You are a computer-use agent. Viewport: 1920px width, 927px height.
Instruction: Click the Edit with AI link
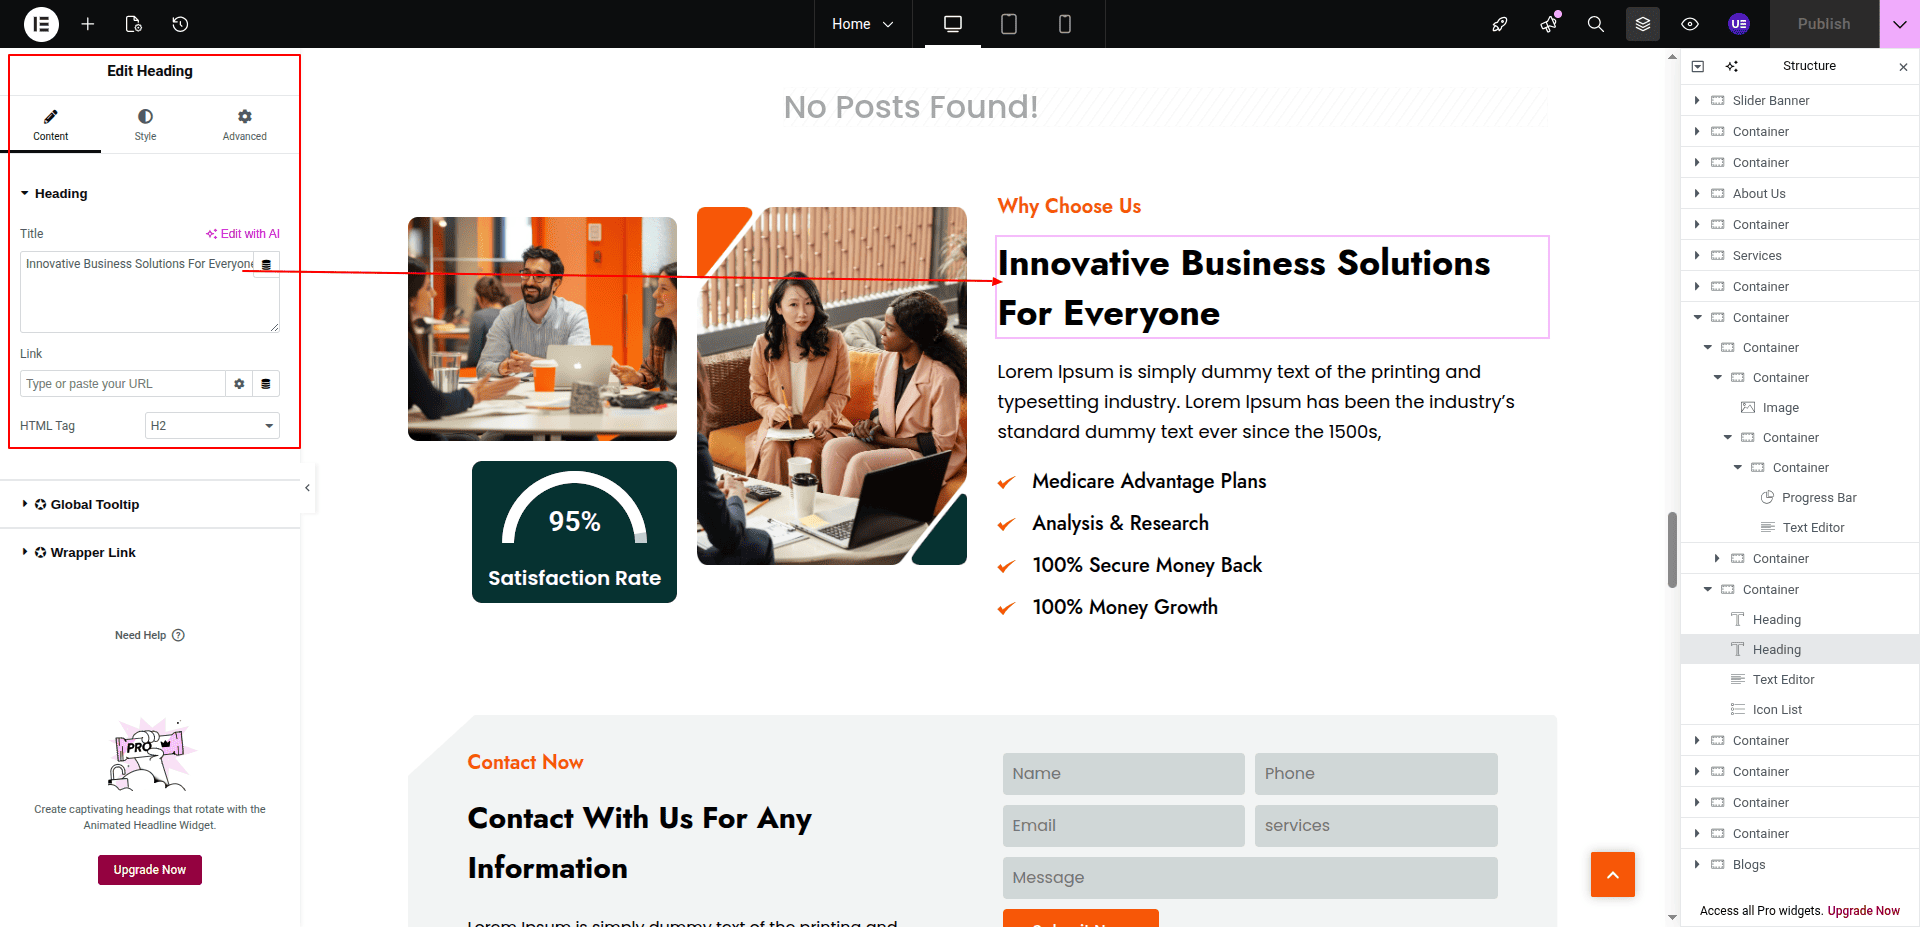(x=243, y=234)
